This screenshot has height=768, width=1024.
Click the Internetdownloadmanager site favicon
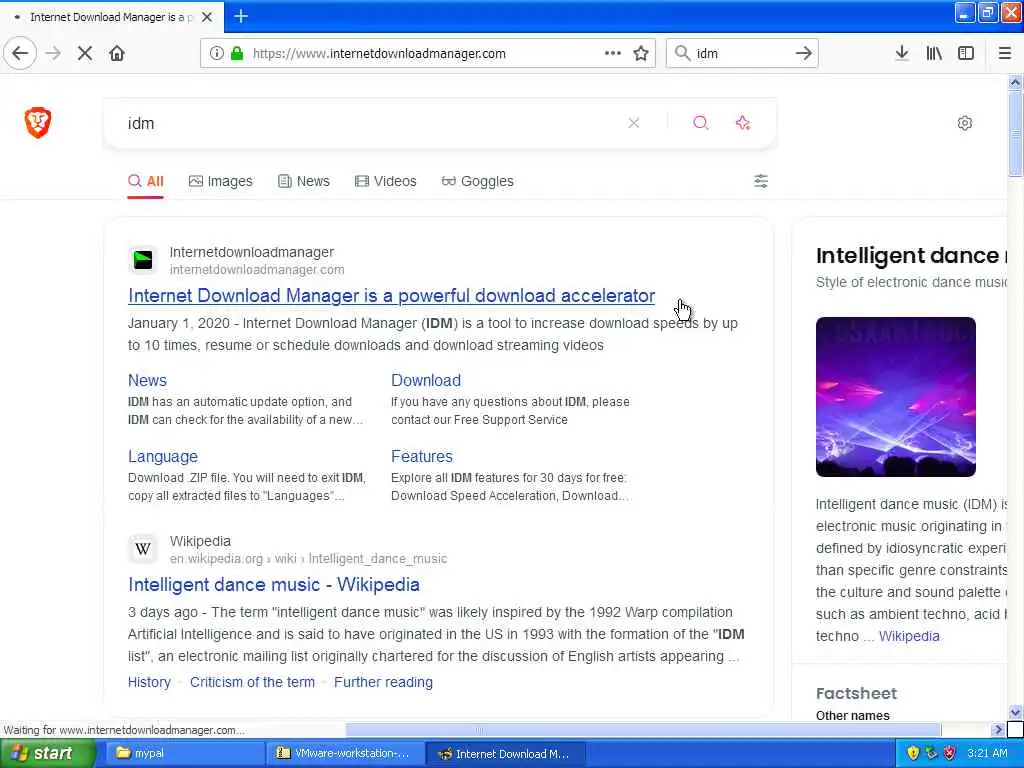click(x=143, y=260)
